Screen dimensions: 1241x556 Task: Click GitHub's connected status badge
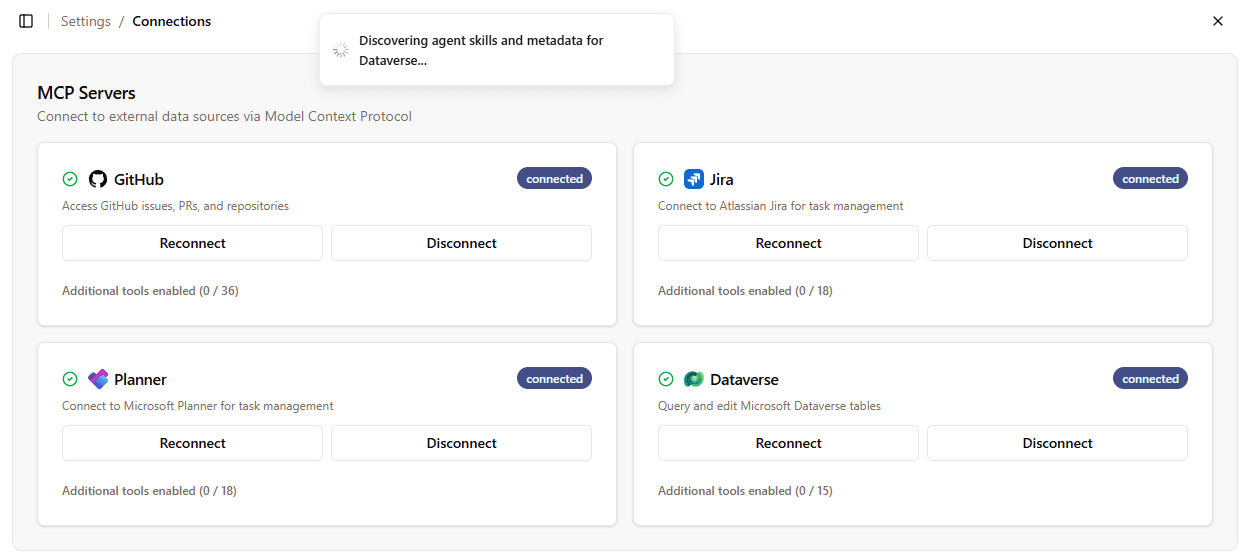pos(554,179)
